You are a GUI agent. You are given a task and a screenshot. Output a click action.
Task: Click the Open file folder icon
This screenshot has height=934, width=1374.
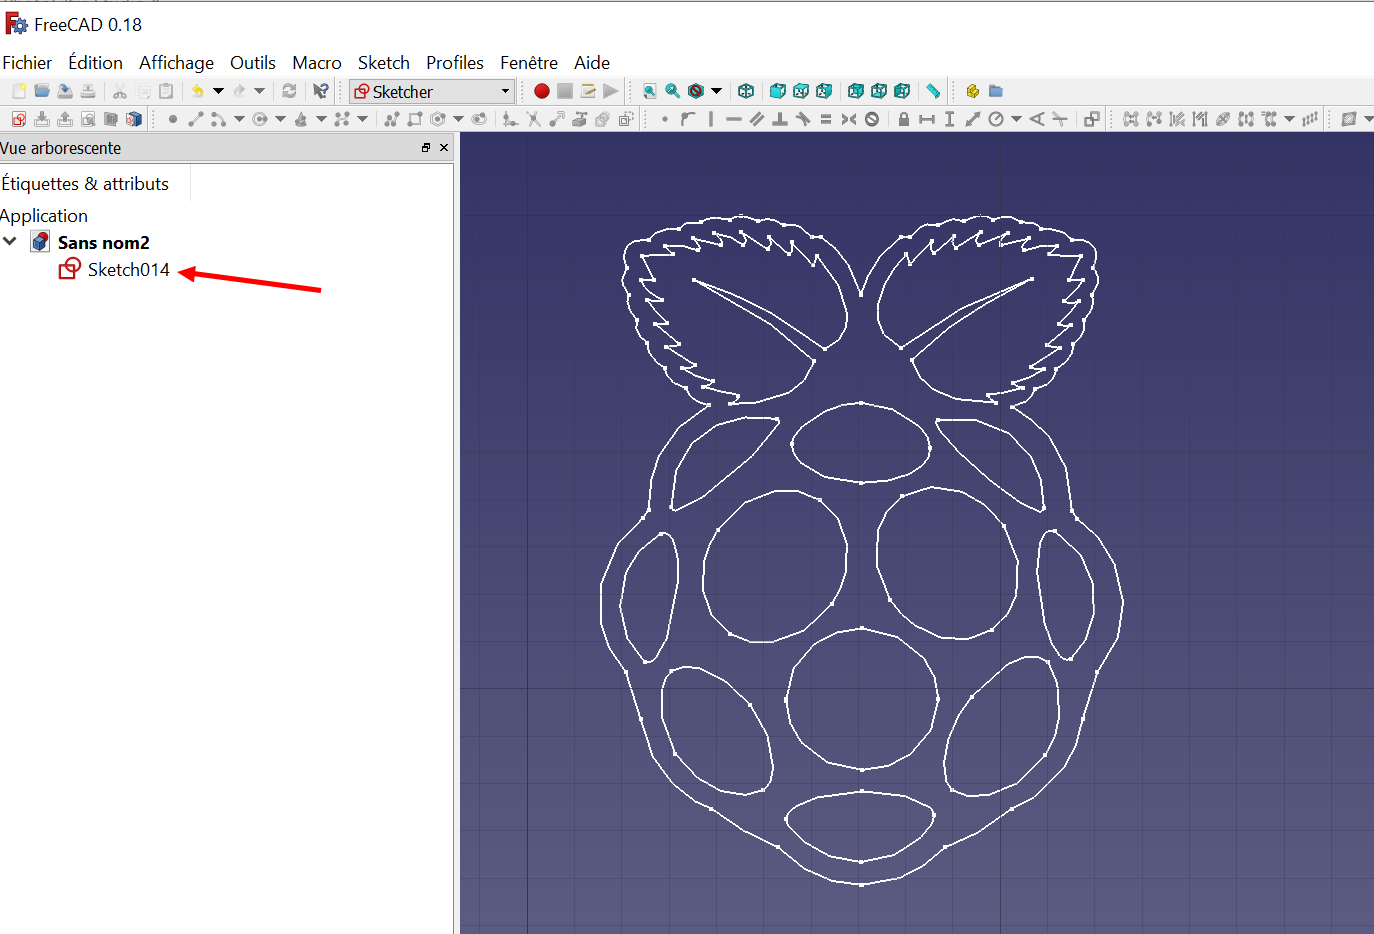(x=42, y=91)
